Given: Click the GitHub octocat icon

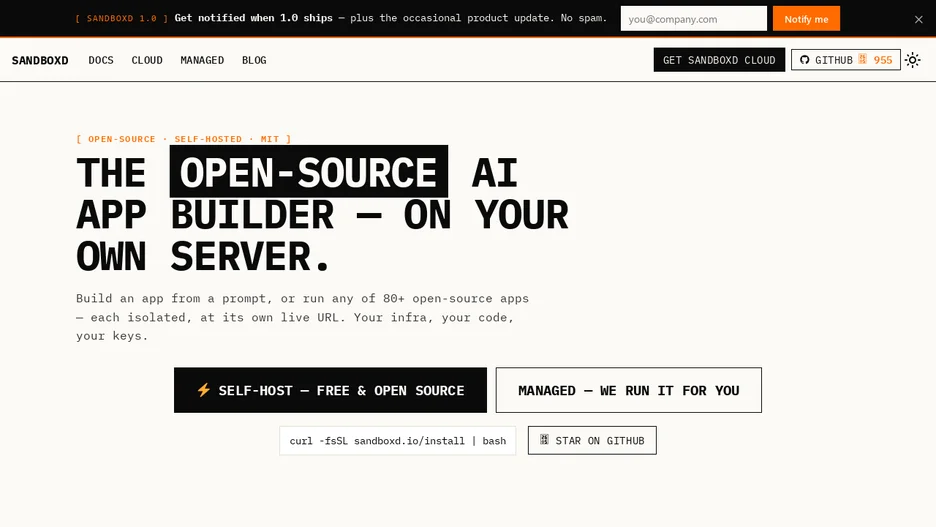Looking at the screenshot, I should click(805, 60).
